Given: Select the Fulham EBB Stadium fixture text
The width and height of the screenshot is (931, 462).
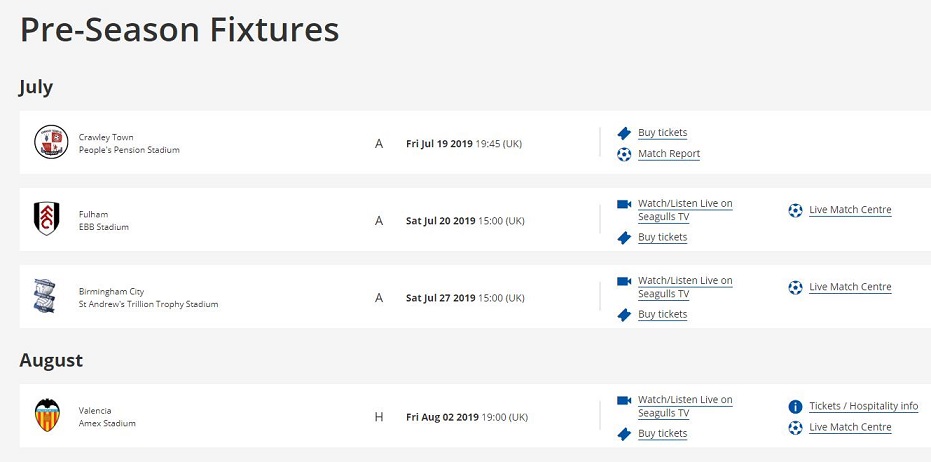Looking at the screenshot, I should pos(104,220).
